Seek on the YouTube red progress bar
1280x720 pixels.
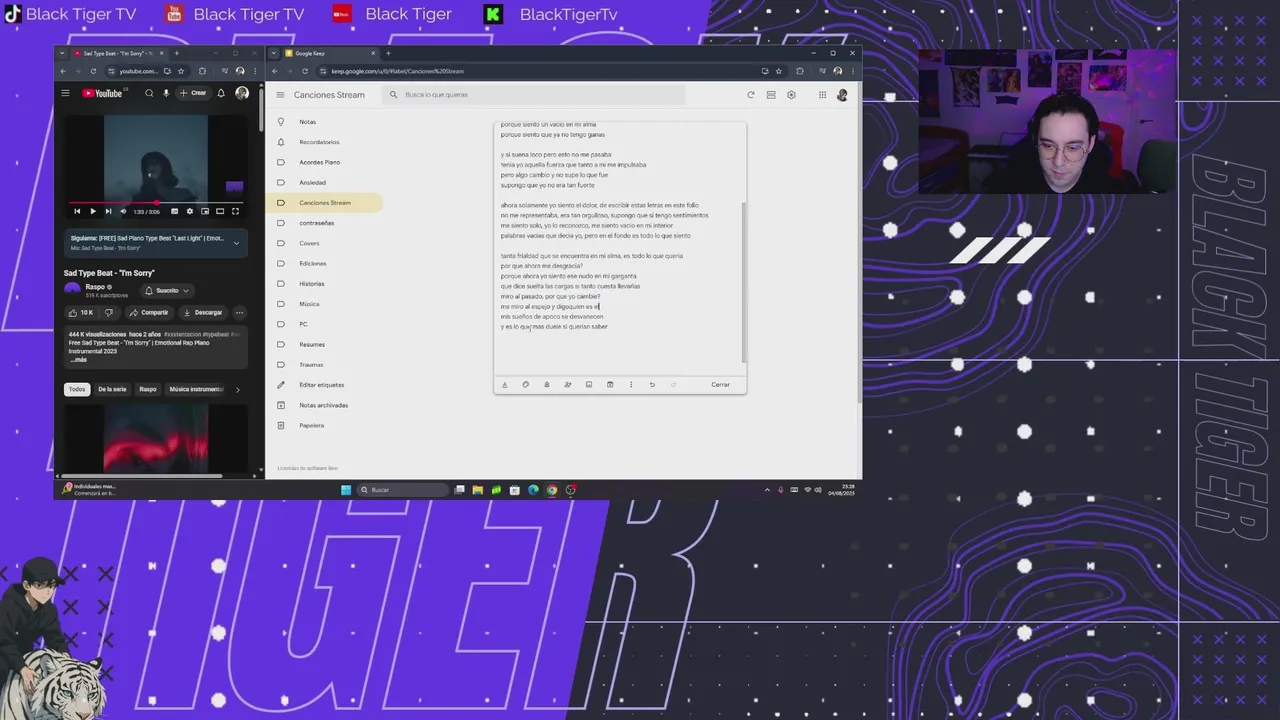click(x=156, y=202)
